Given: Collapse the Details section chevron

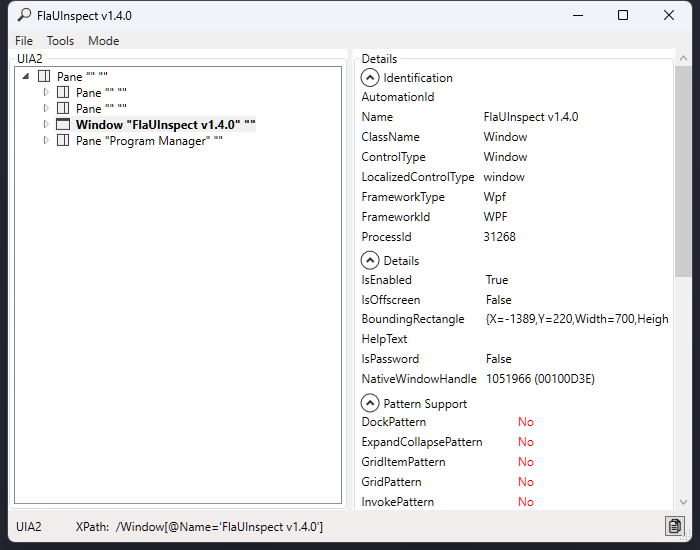Looking at the screenshot, I should [370, 260].
